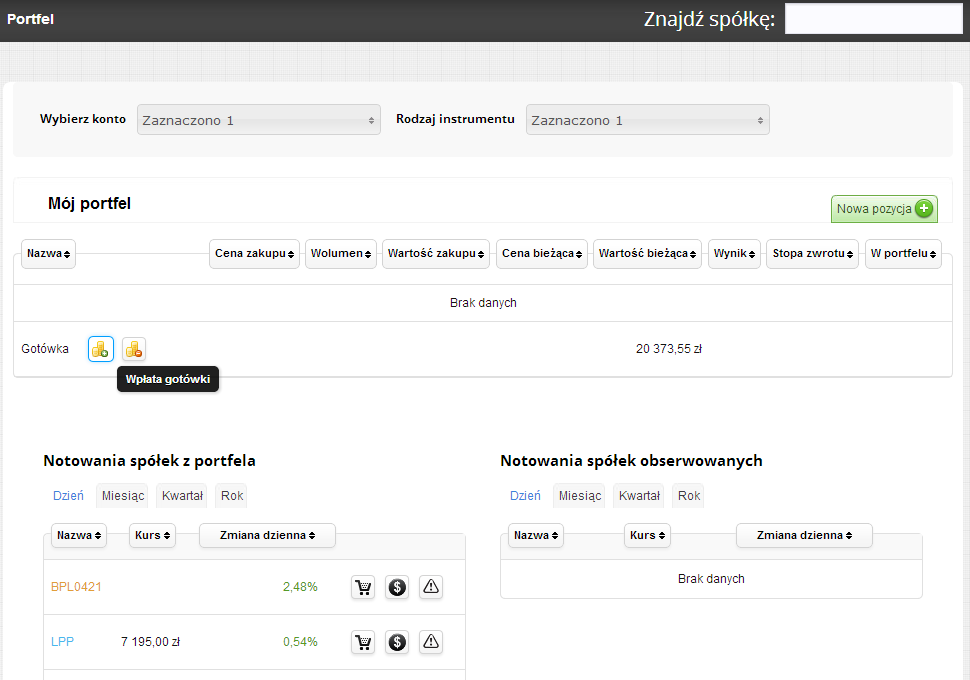Screen dimensions: 970x680
Task: Click the Nowa pozycja button
Action: click(884, 209)
